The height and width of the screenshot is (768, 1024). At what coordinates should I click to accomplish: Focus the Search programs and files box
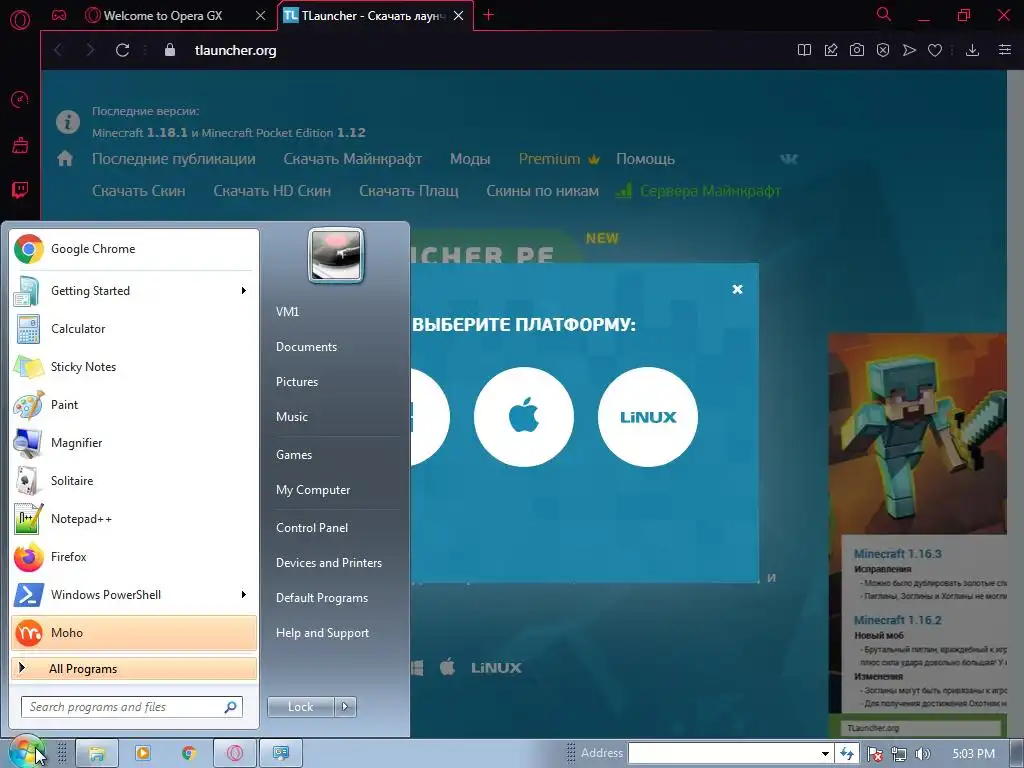coord(132,707)
